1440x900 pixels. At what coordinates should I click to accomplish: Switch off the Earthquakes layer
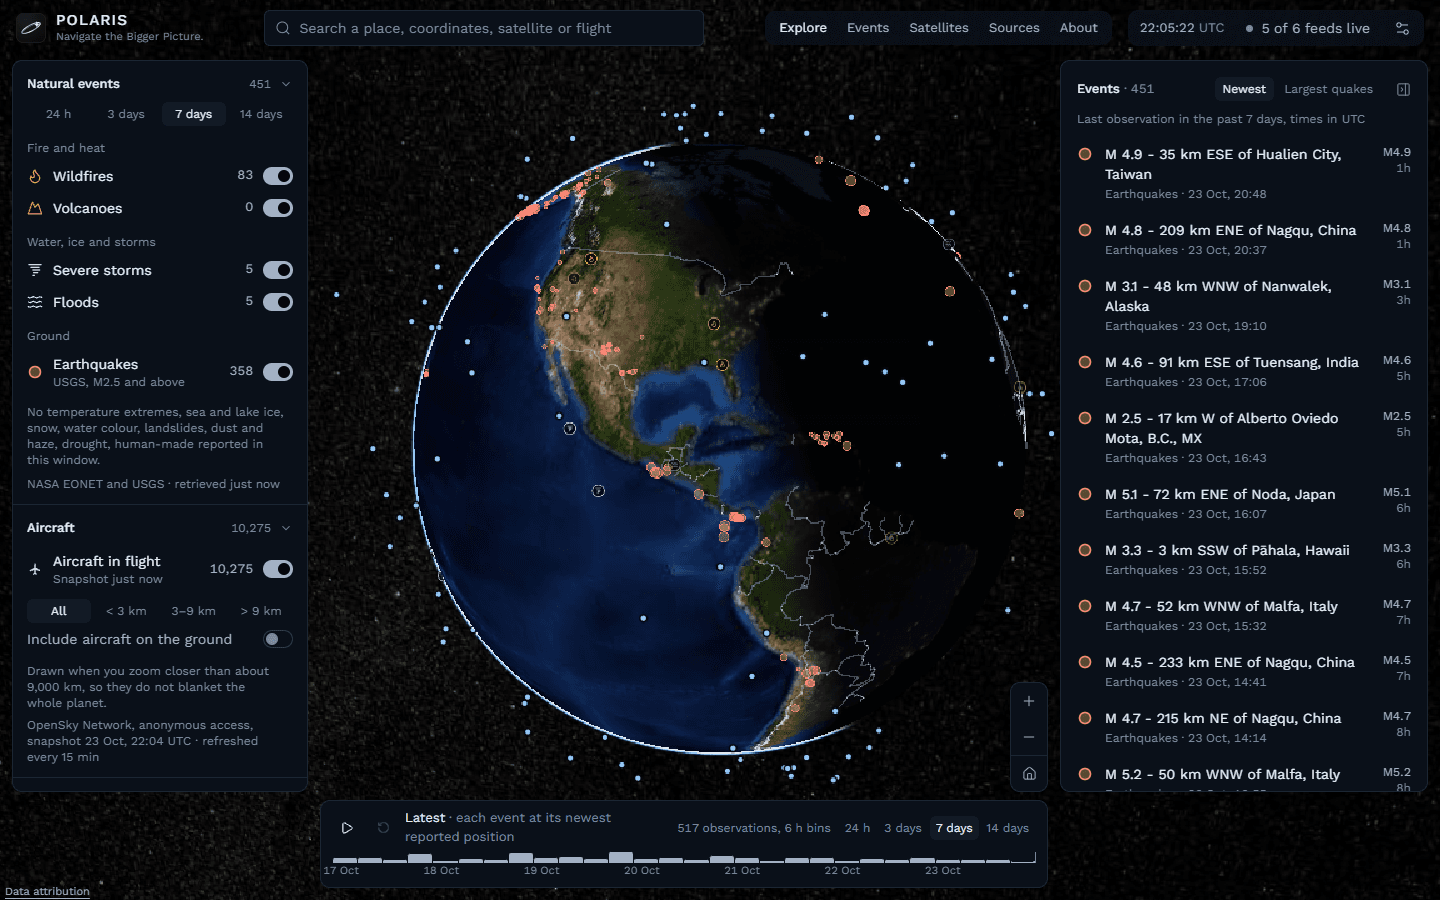coord(278,372)
